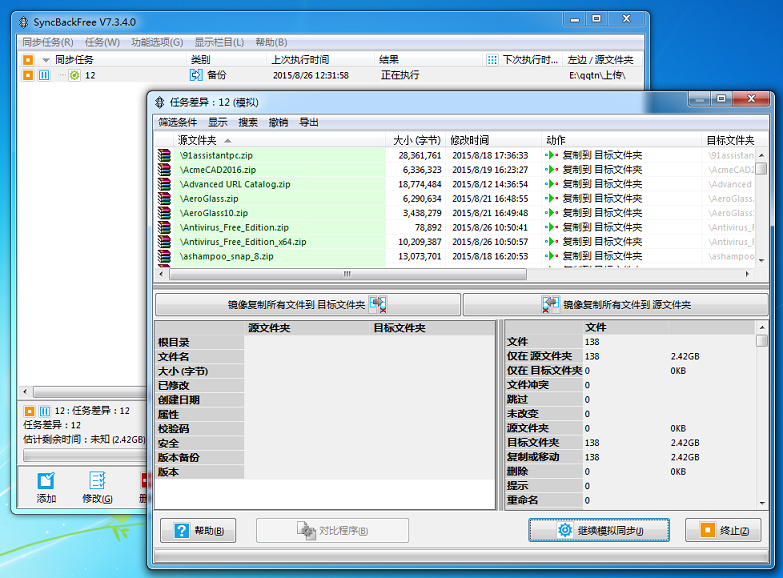783x578 pixels.
Task: Sort by 源文件夹 column header
Action: (197, 140)
